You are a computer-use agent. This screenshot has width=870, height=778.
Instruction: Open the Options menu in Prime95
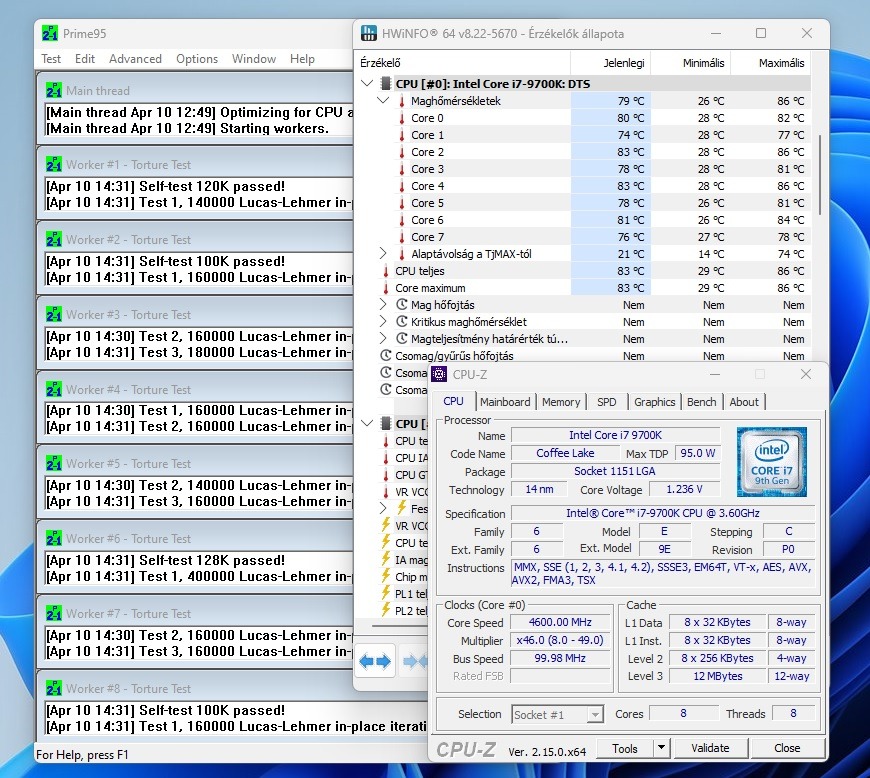pos(197,59)
